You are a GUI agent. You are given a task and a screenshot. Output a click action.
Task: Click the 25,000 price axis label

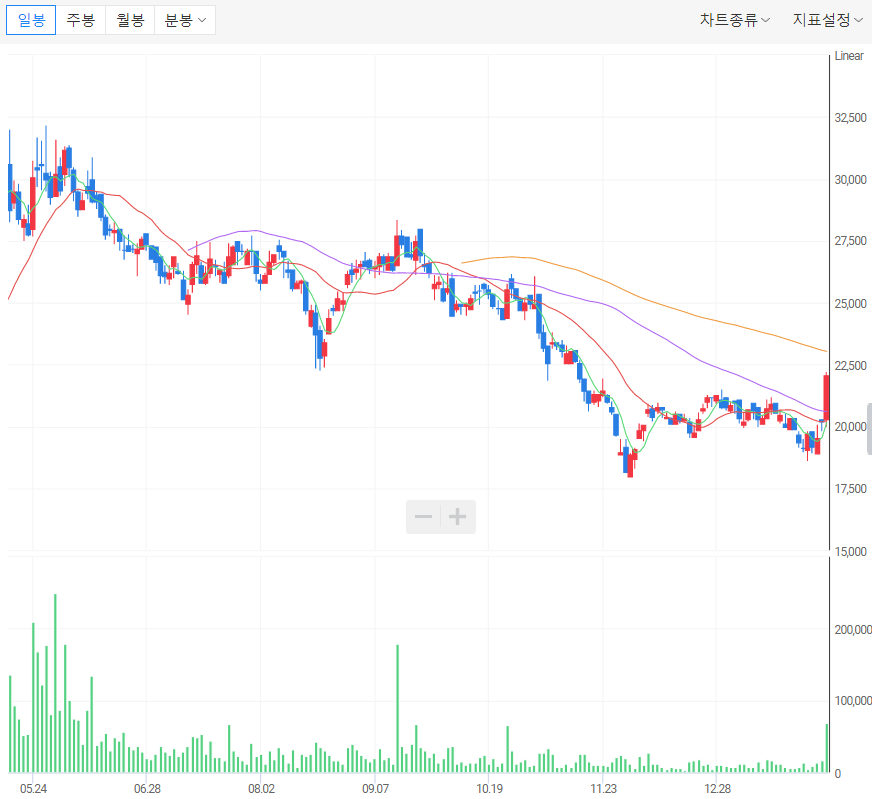850,304
